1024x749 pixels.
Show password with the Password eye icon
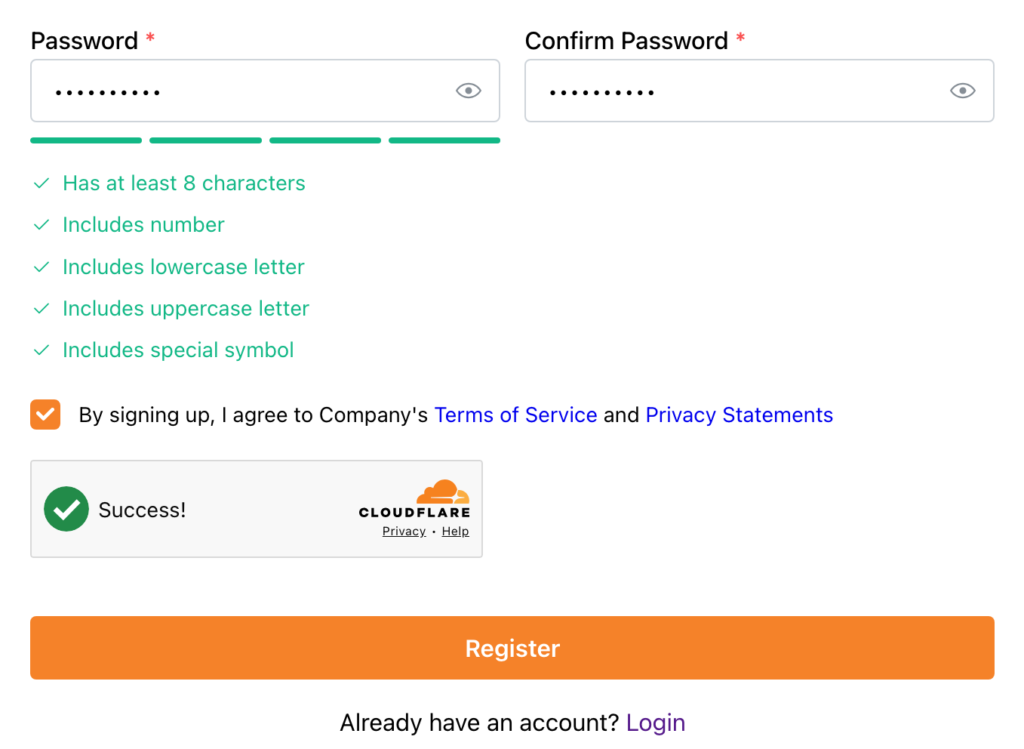point(468,91)
